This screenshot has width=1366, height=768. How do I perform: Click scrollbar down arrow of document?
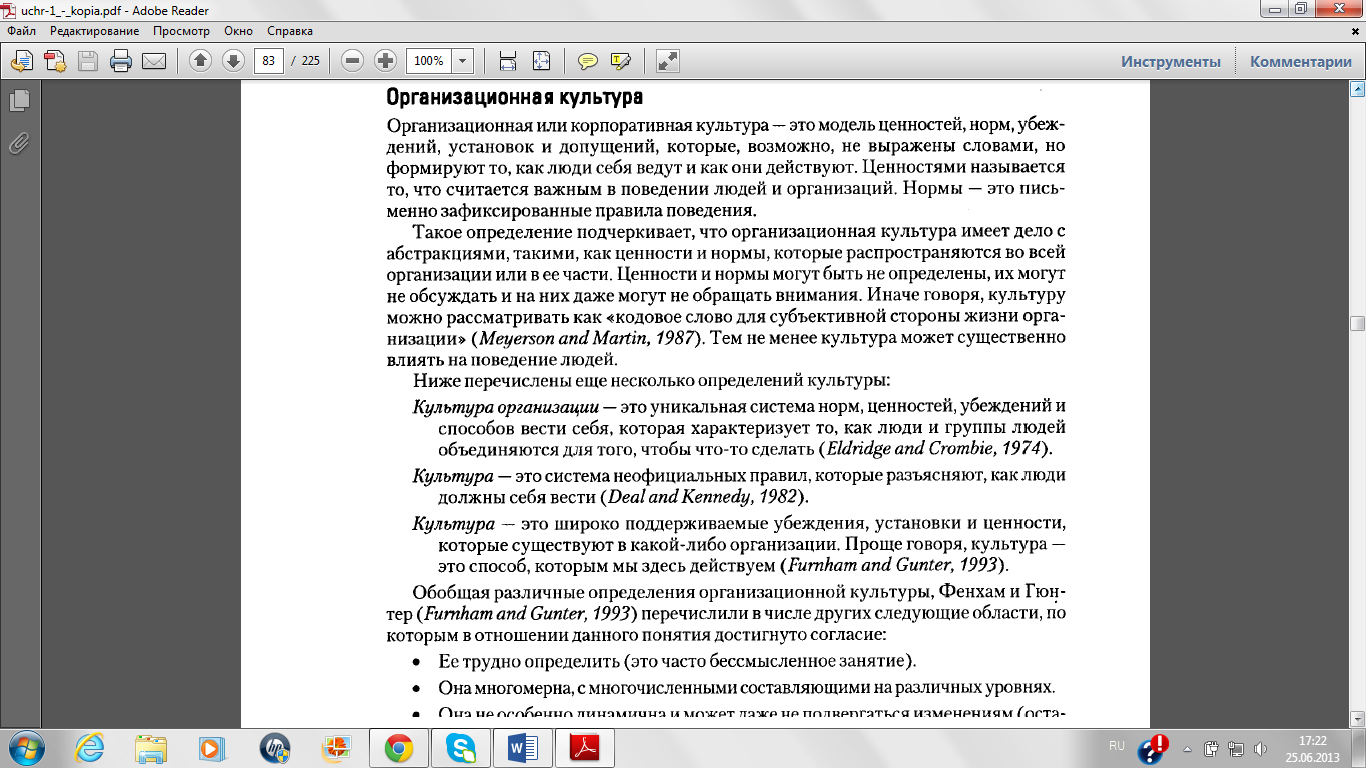[1357, 718]
